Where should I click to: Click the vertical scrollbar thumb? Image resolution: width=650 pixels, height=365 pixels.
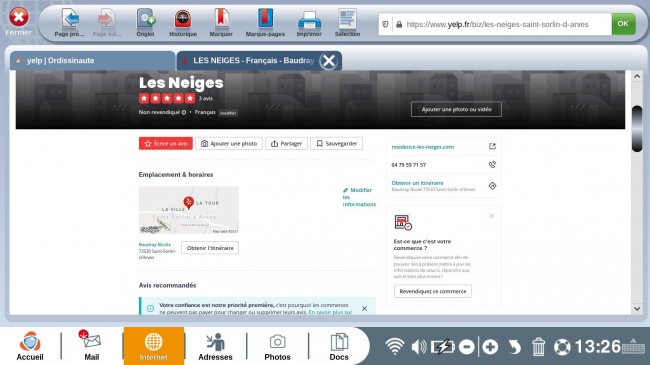point(637,129)
